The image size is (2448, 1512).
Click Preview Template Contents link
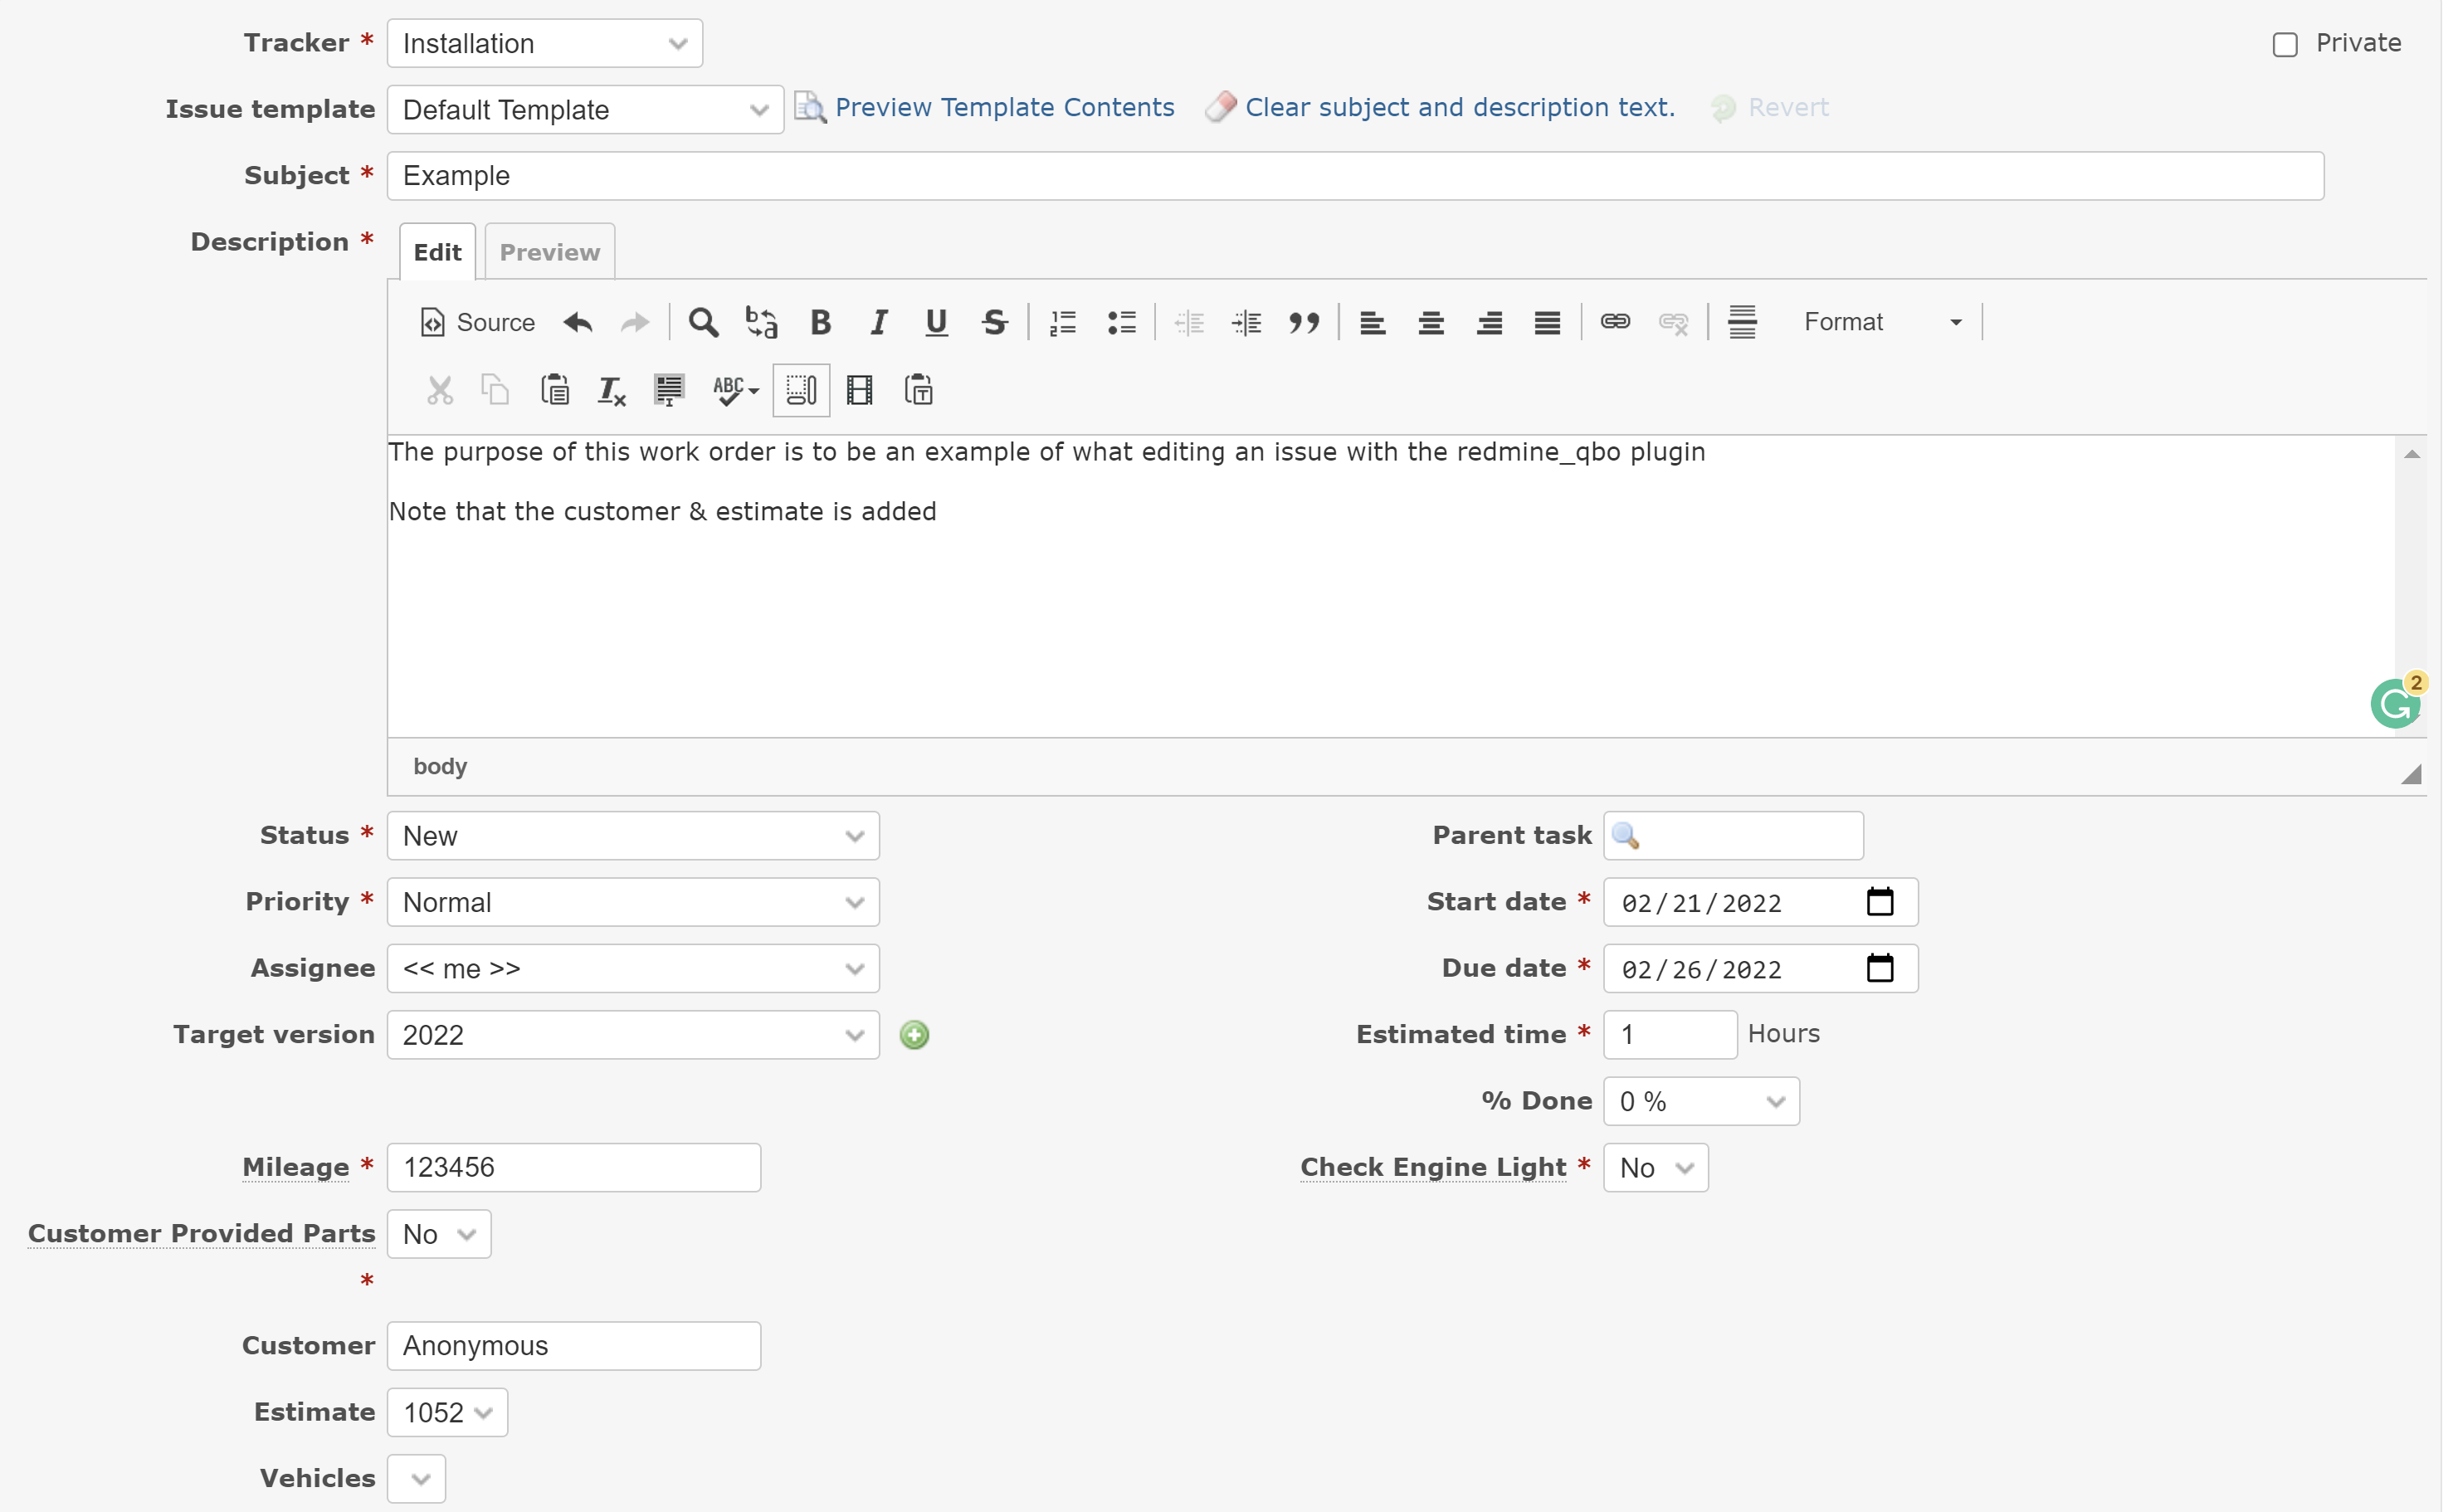[1004, 107]
